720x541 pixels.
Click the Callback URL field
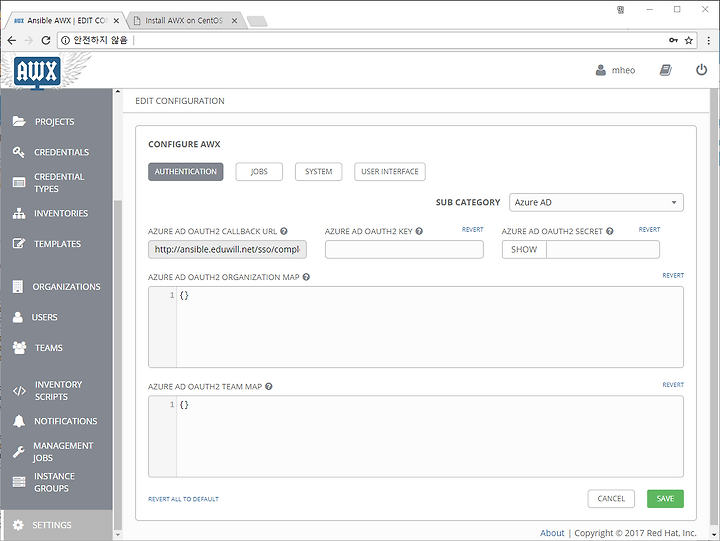[227, 249]
